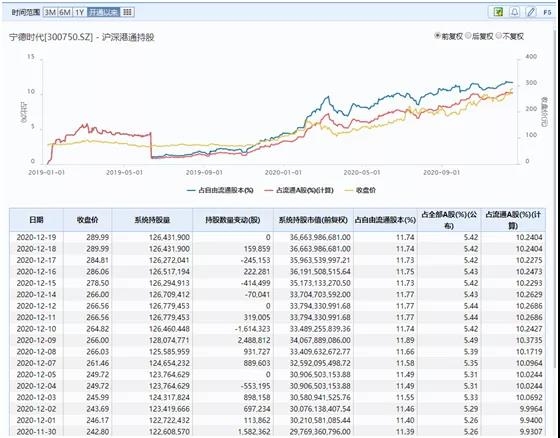Sort by the 日期 column header
Viewport: 560px width, 438px height.
coord(36,220)
